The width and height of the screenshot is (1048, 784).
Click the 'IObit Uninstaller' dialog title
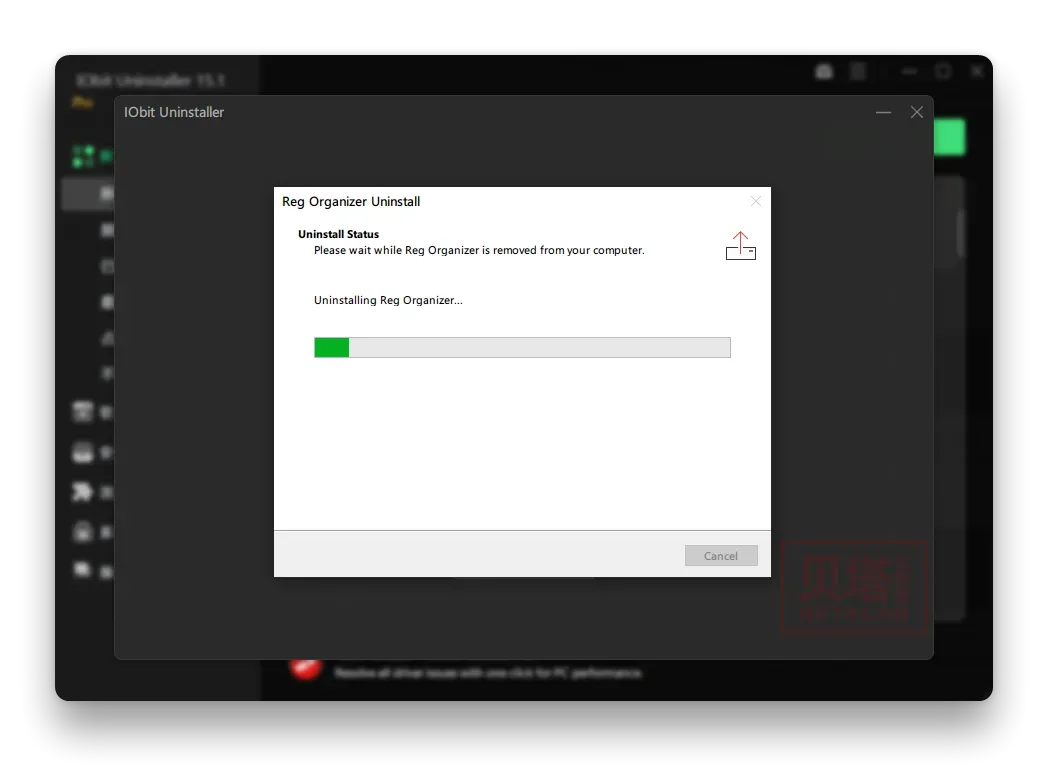(174, 112)
